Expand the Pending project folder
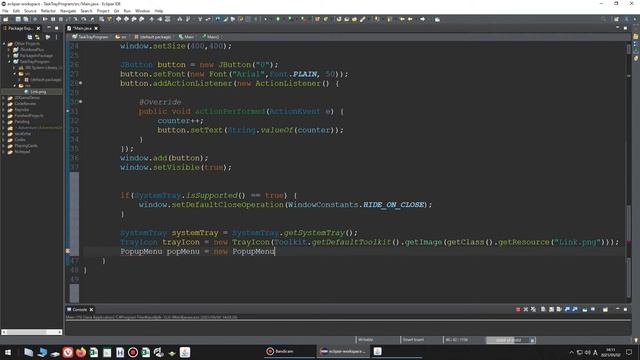The image size is (640, 360). coord(4,122)
